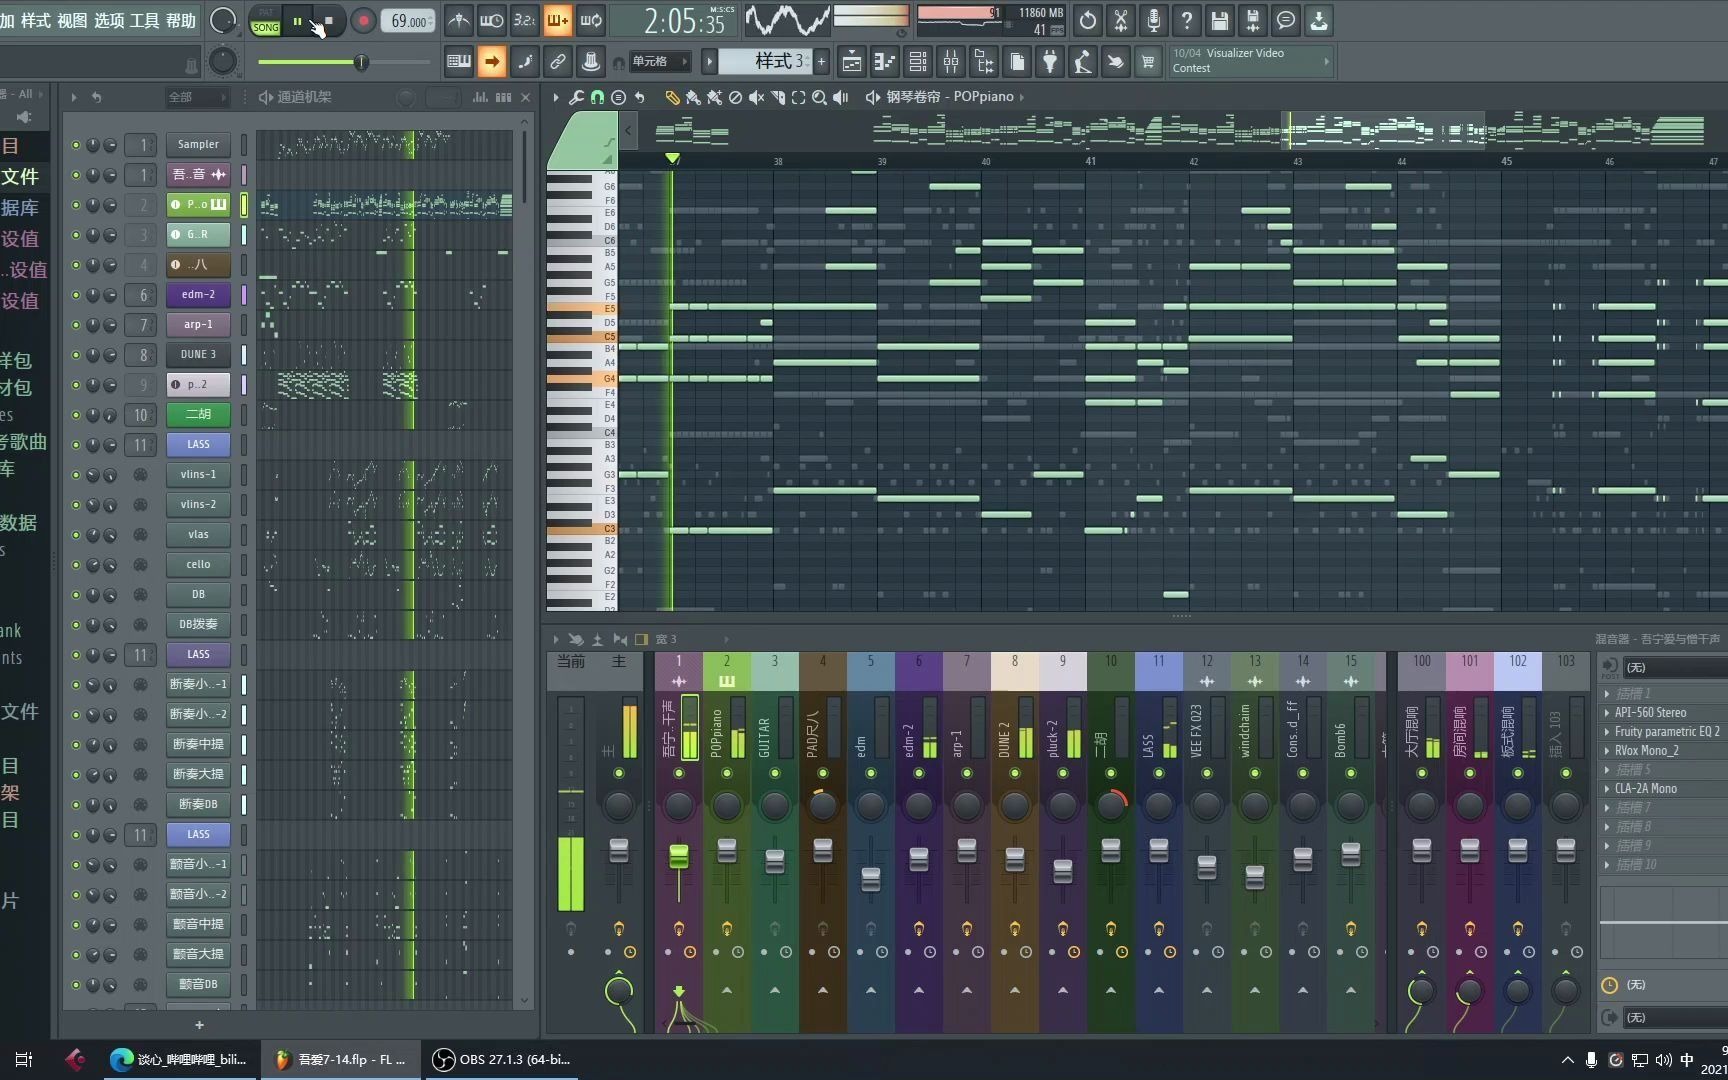The image size is (1728, 1080).
Task: Toggle the 3-2-1 countdown icon
Action: pos(524,20)
